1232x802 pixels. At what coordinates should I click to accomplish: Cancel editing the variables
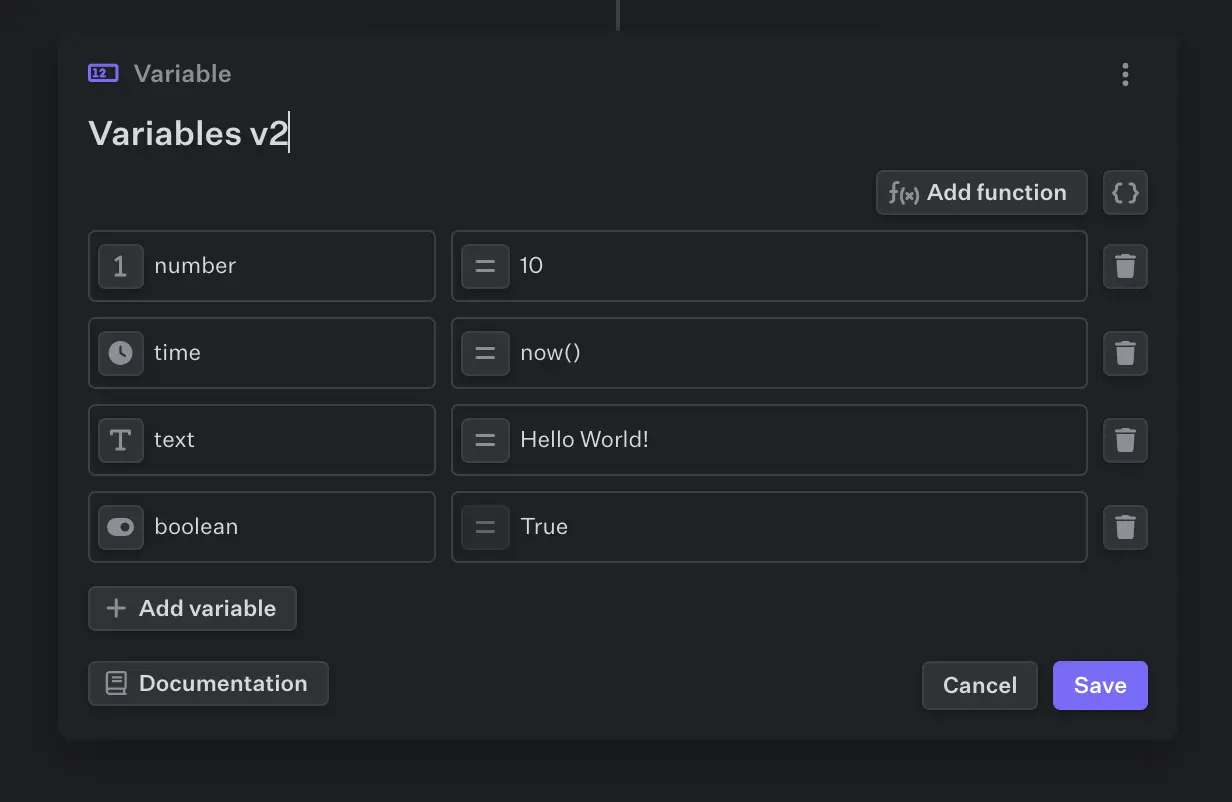979,685
